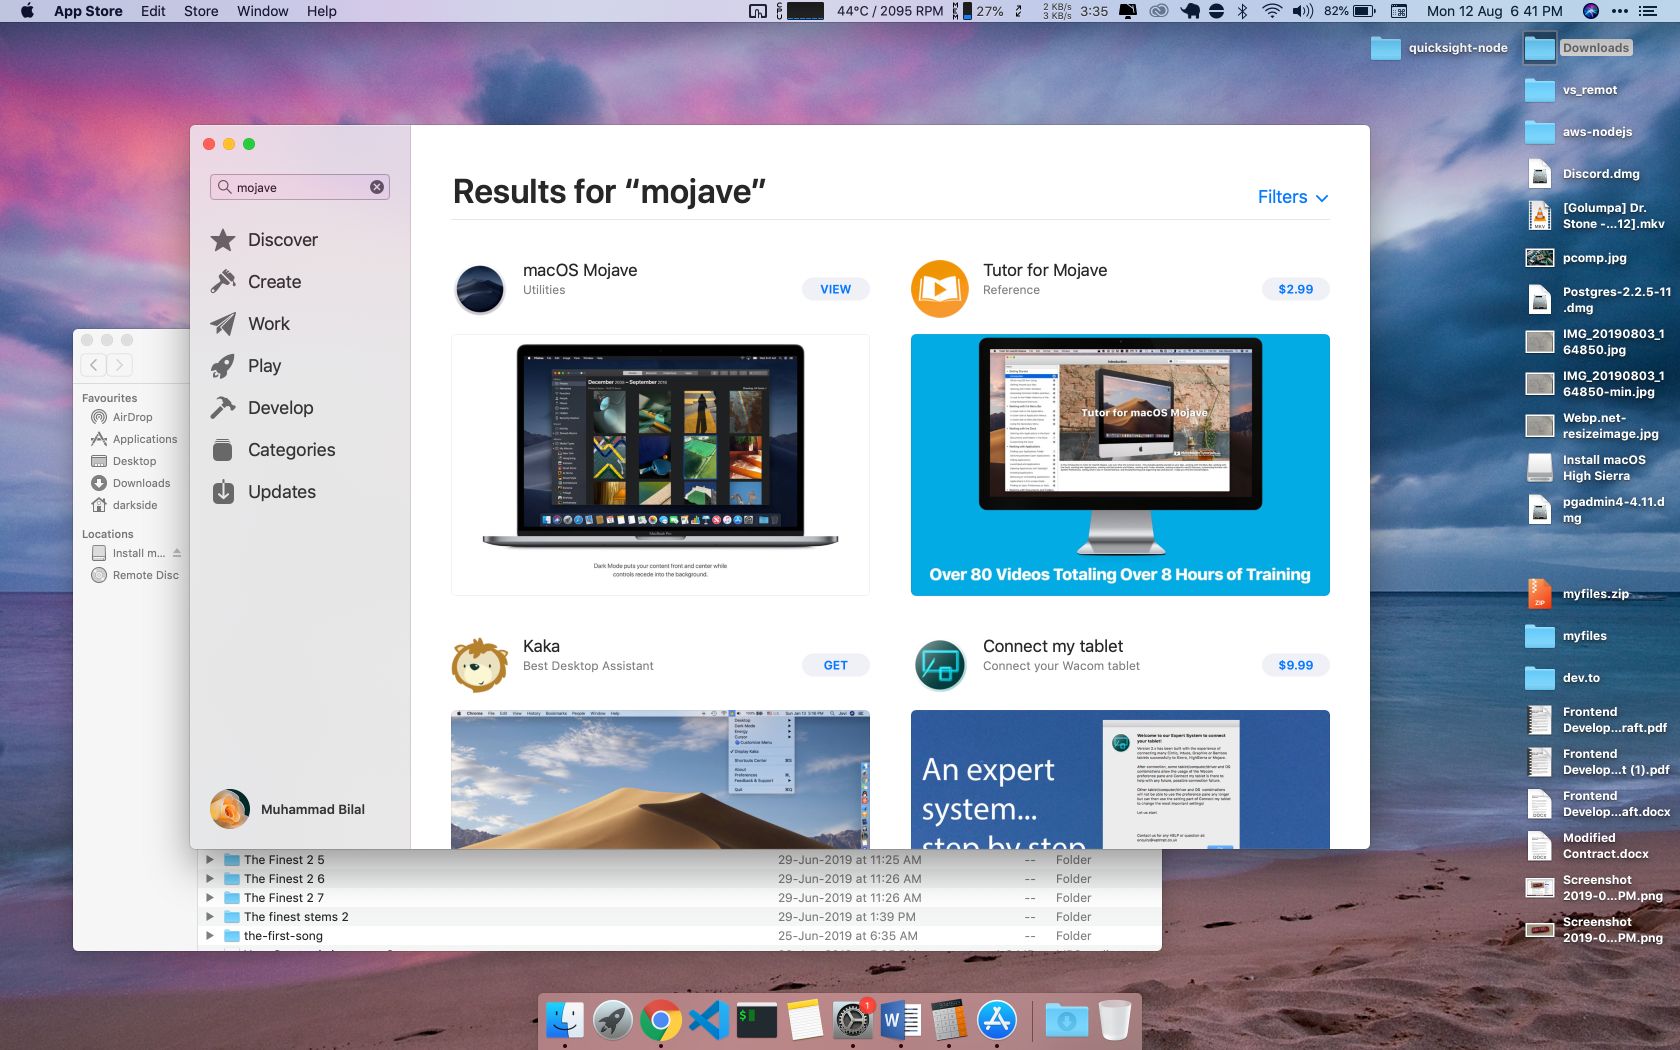Image resolution: width=1680 pixels, height=1050 pixels.
Task: Open the Work paper plane icon
Action: [223, 324]
